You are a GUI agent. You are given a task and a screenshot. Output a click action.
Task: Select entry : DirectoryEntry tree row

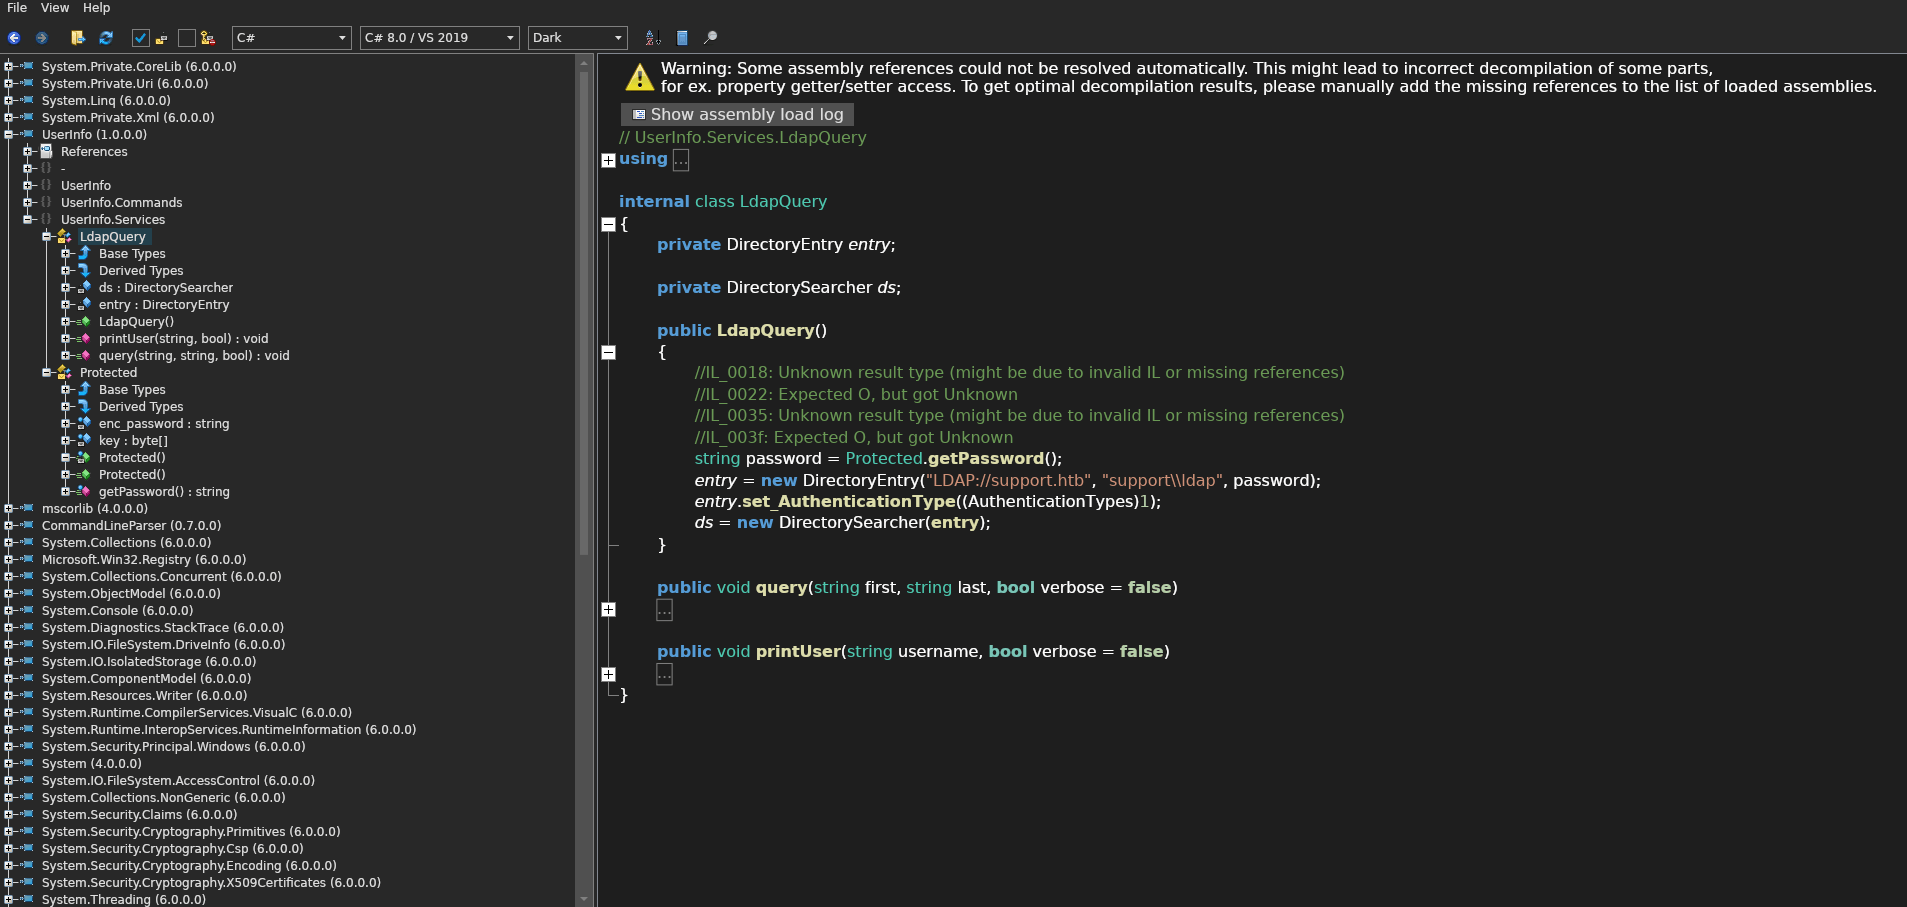pyautogui.click(x=164, y=304)
